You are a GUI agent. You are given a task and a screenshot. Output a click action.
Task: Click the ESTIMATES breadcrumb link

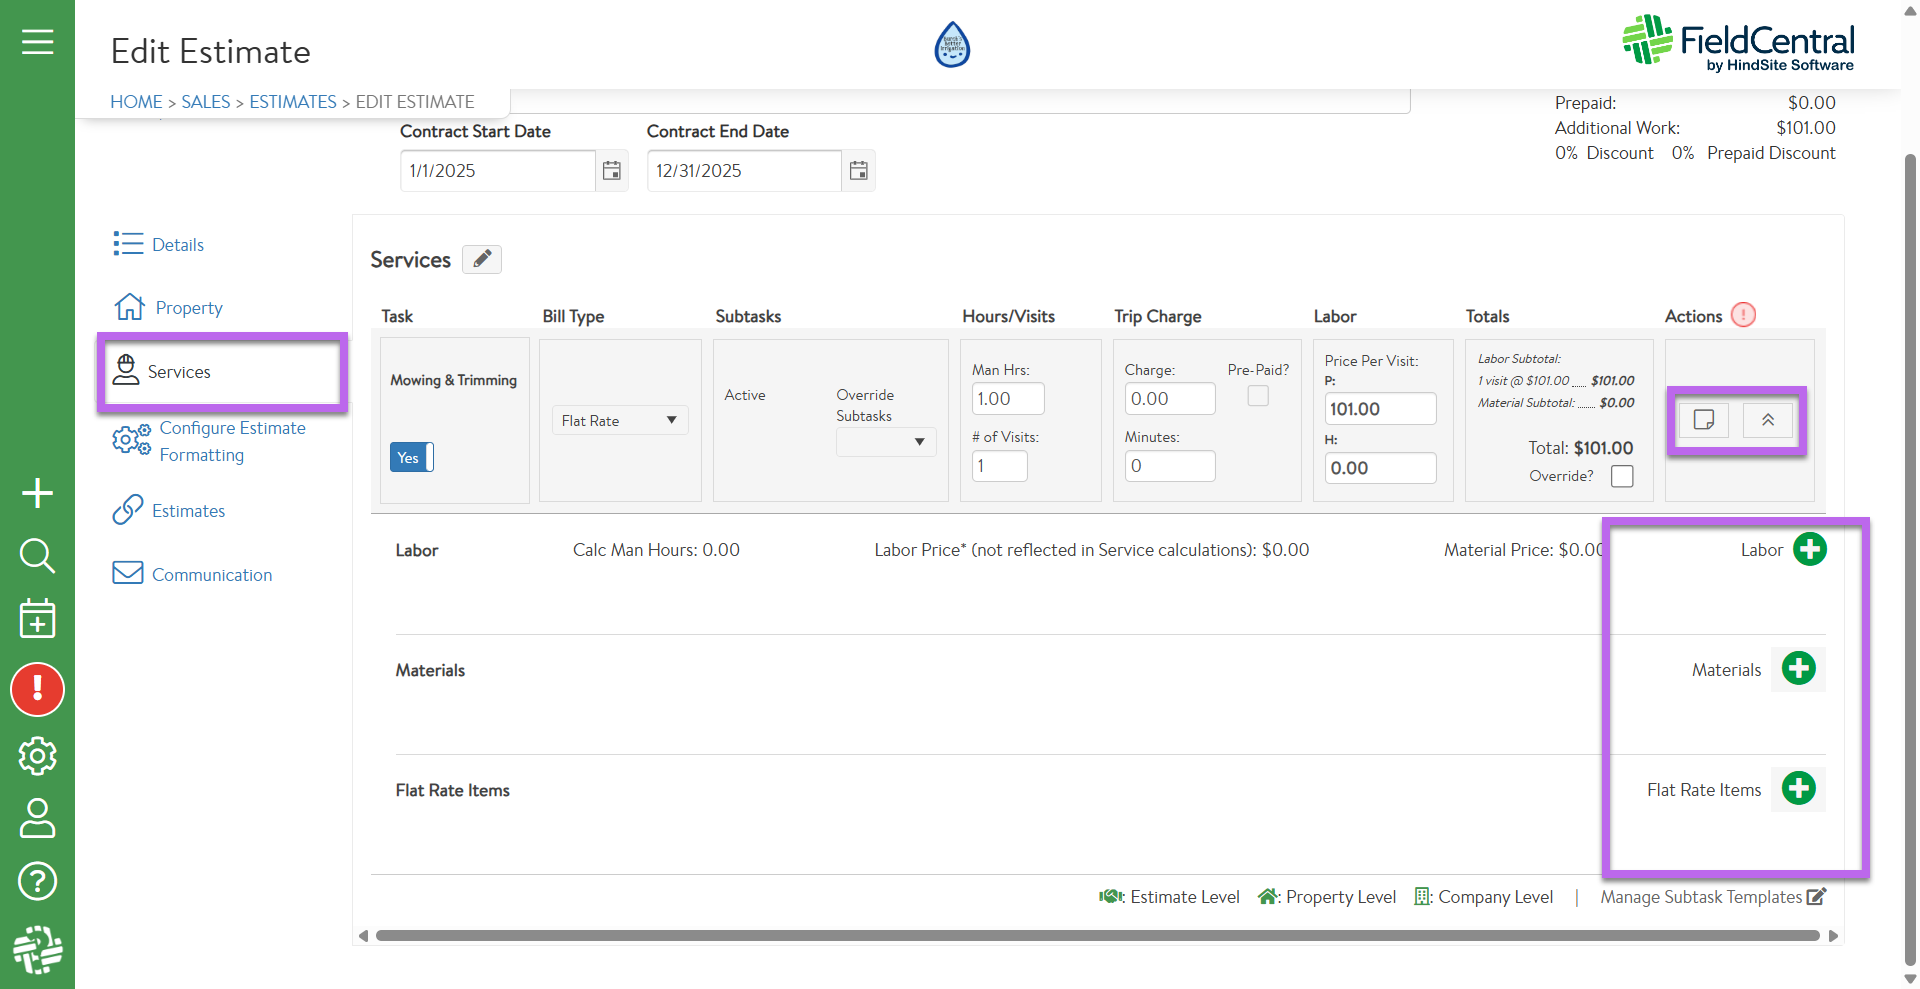292,102
